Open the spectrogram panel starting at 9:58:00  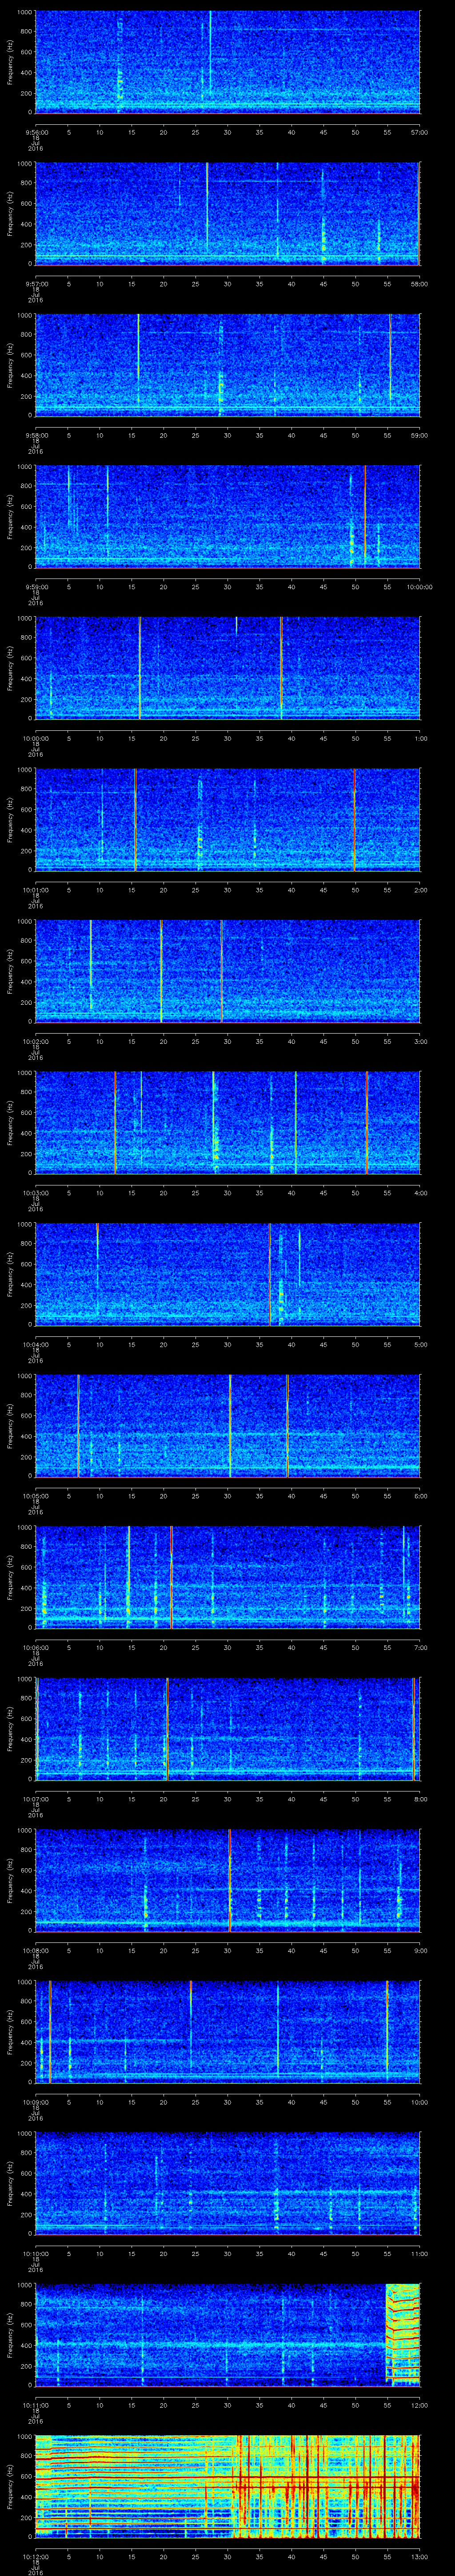(x=227, y=365)
